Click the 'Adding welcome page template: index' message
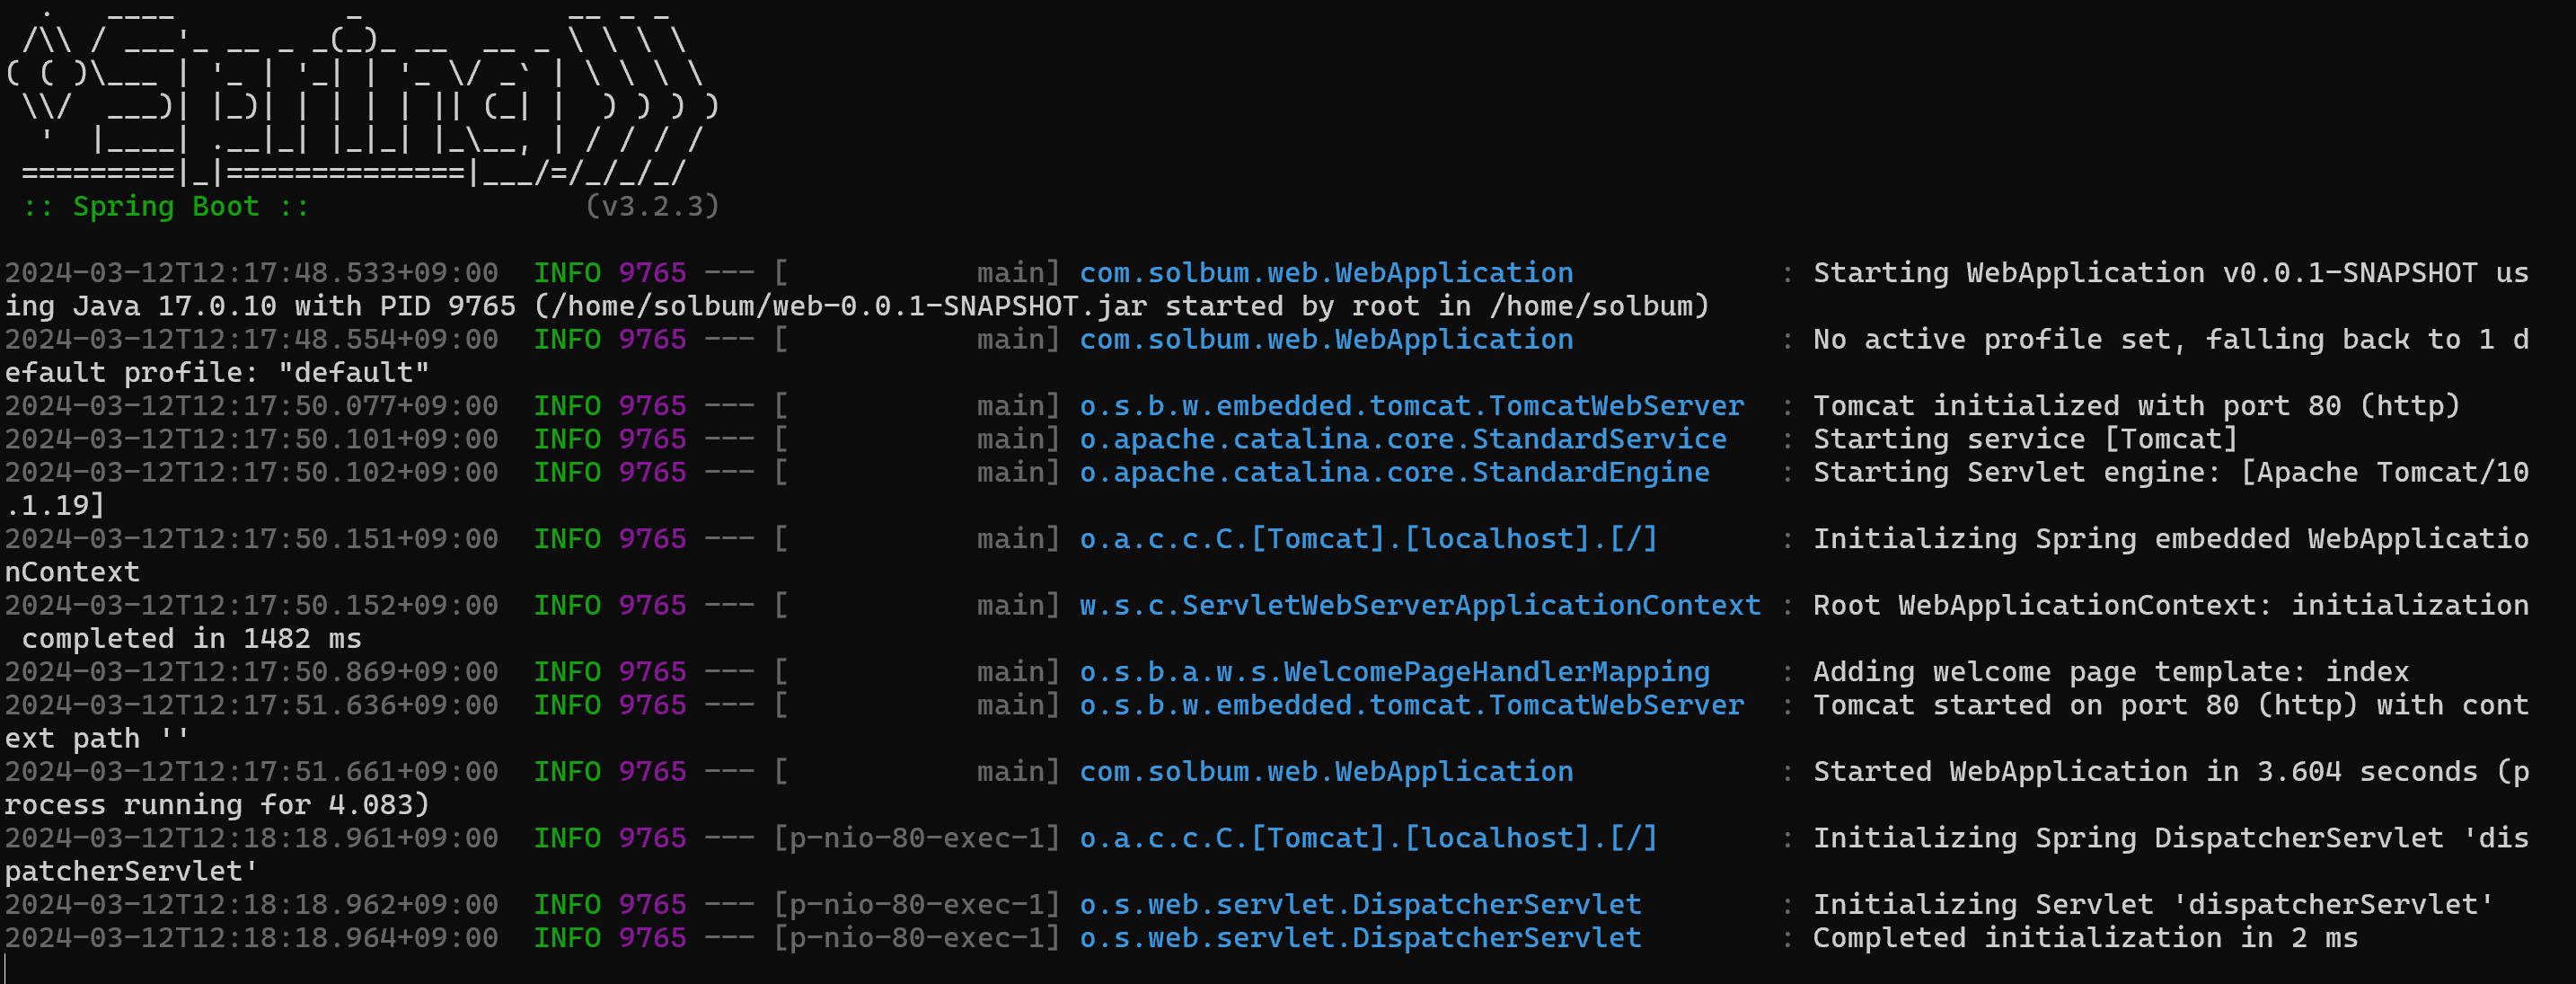Viewport: 2576px width, 984px height. click(2110, 672)
